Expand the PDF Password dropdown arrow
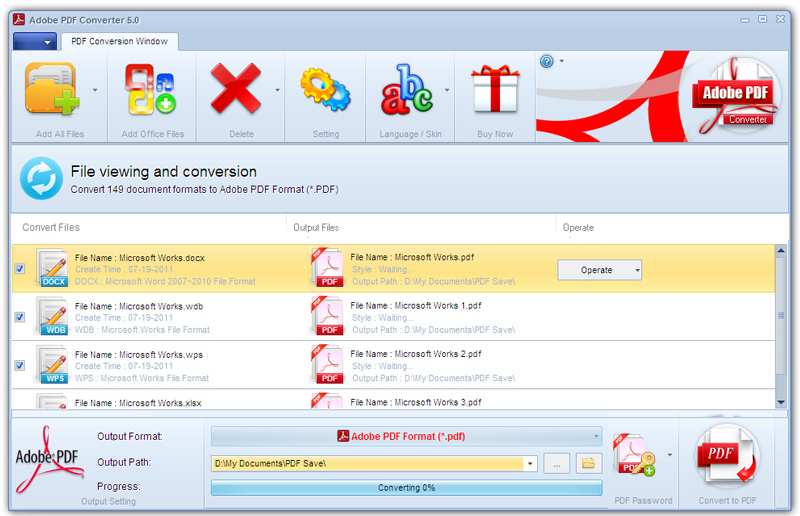Screen dimensions: 800x516 [x=670, y=455]
